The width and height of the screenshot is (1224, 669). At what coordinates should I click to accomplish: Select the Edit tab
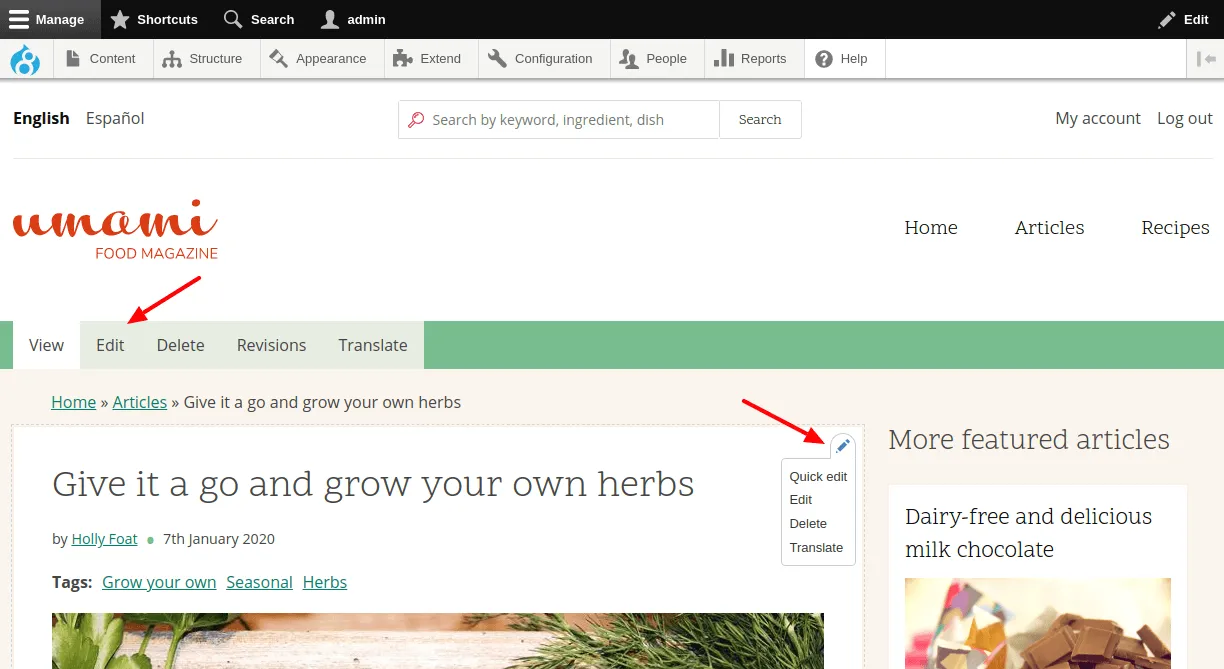click(x=110, y=345)
